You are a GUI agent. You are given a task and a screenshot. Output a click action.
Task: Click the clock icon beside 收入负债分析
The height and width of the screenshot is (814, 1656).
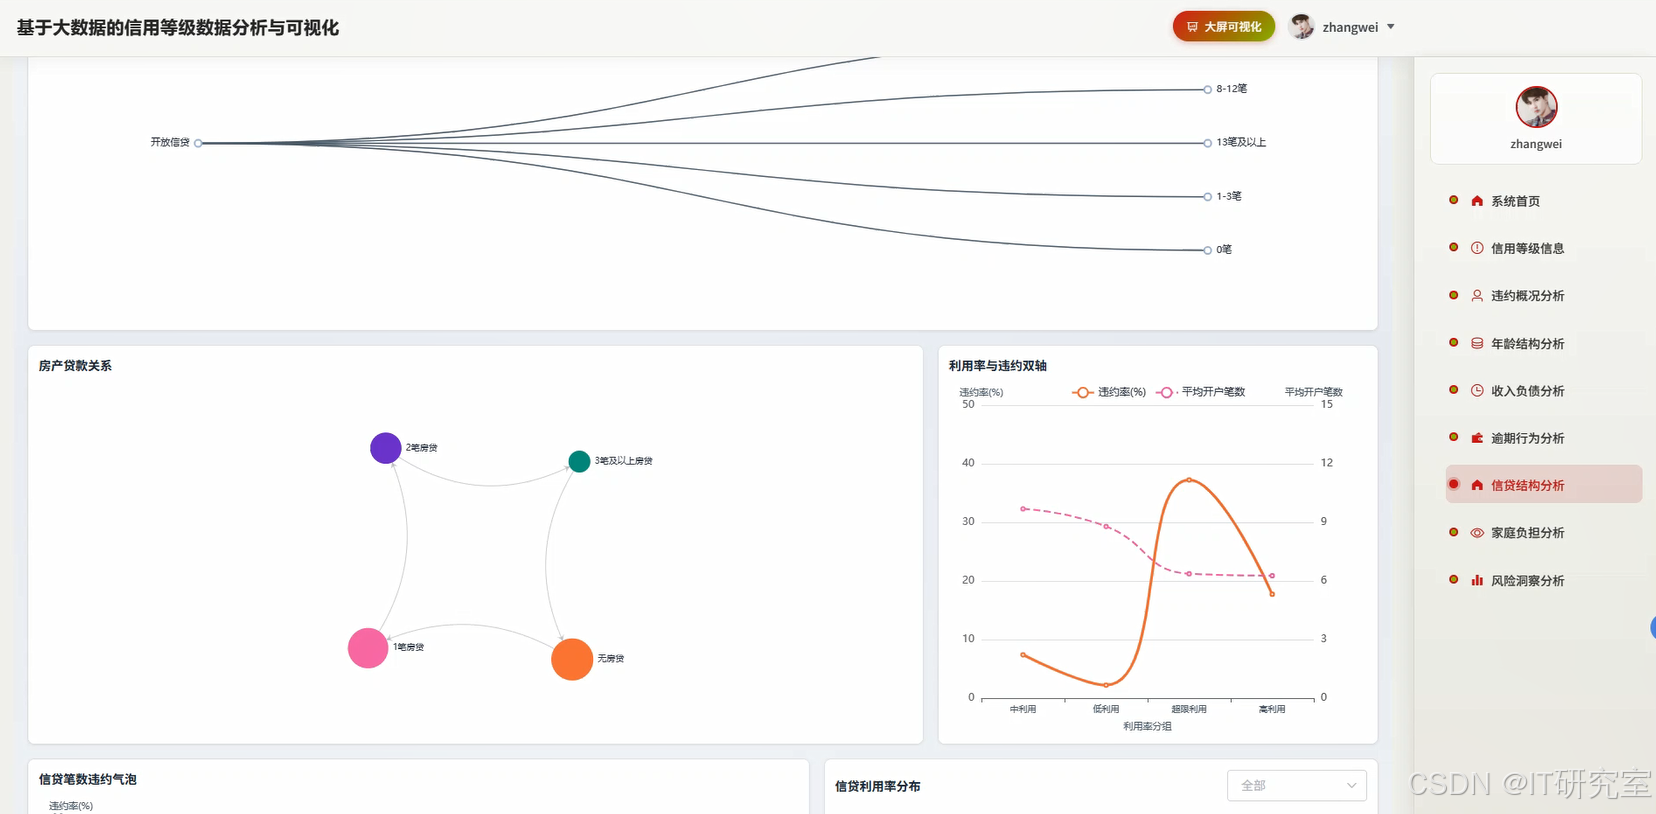[x=1477, y=391]
